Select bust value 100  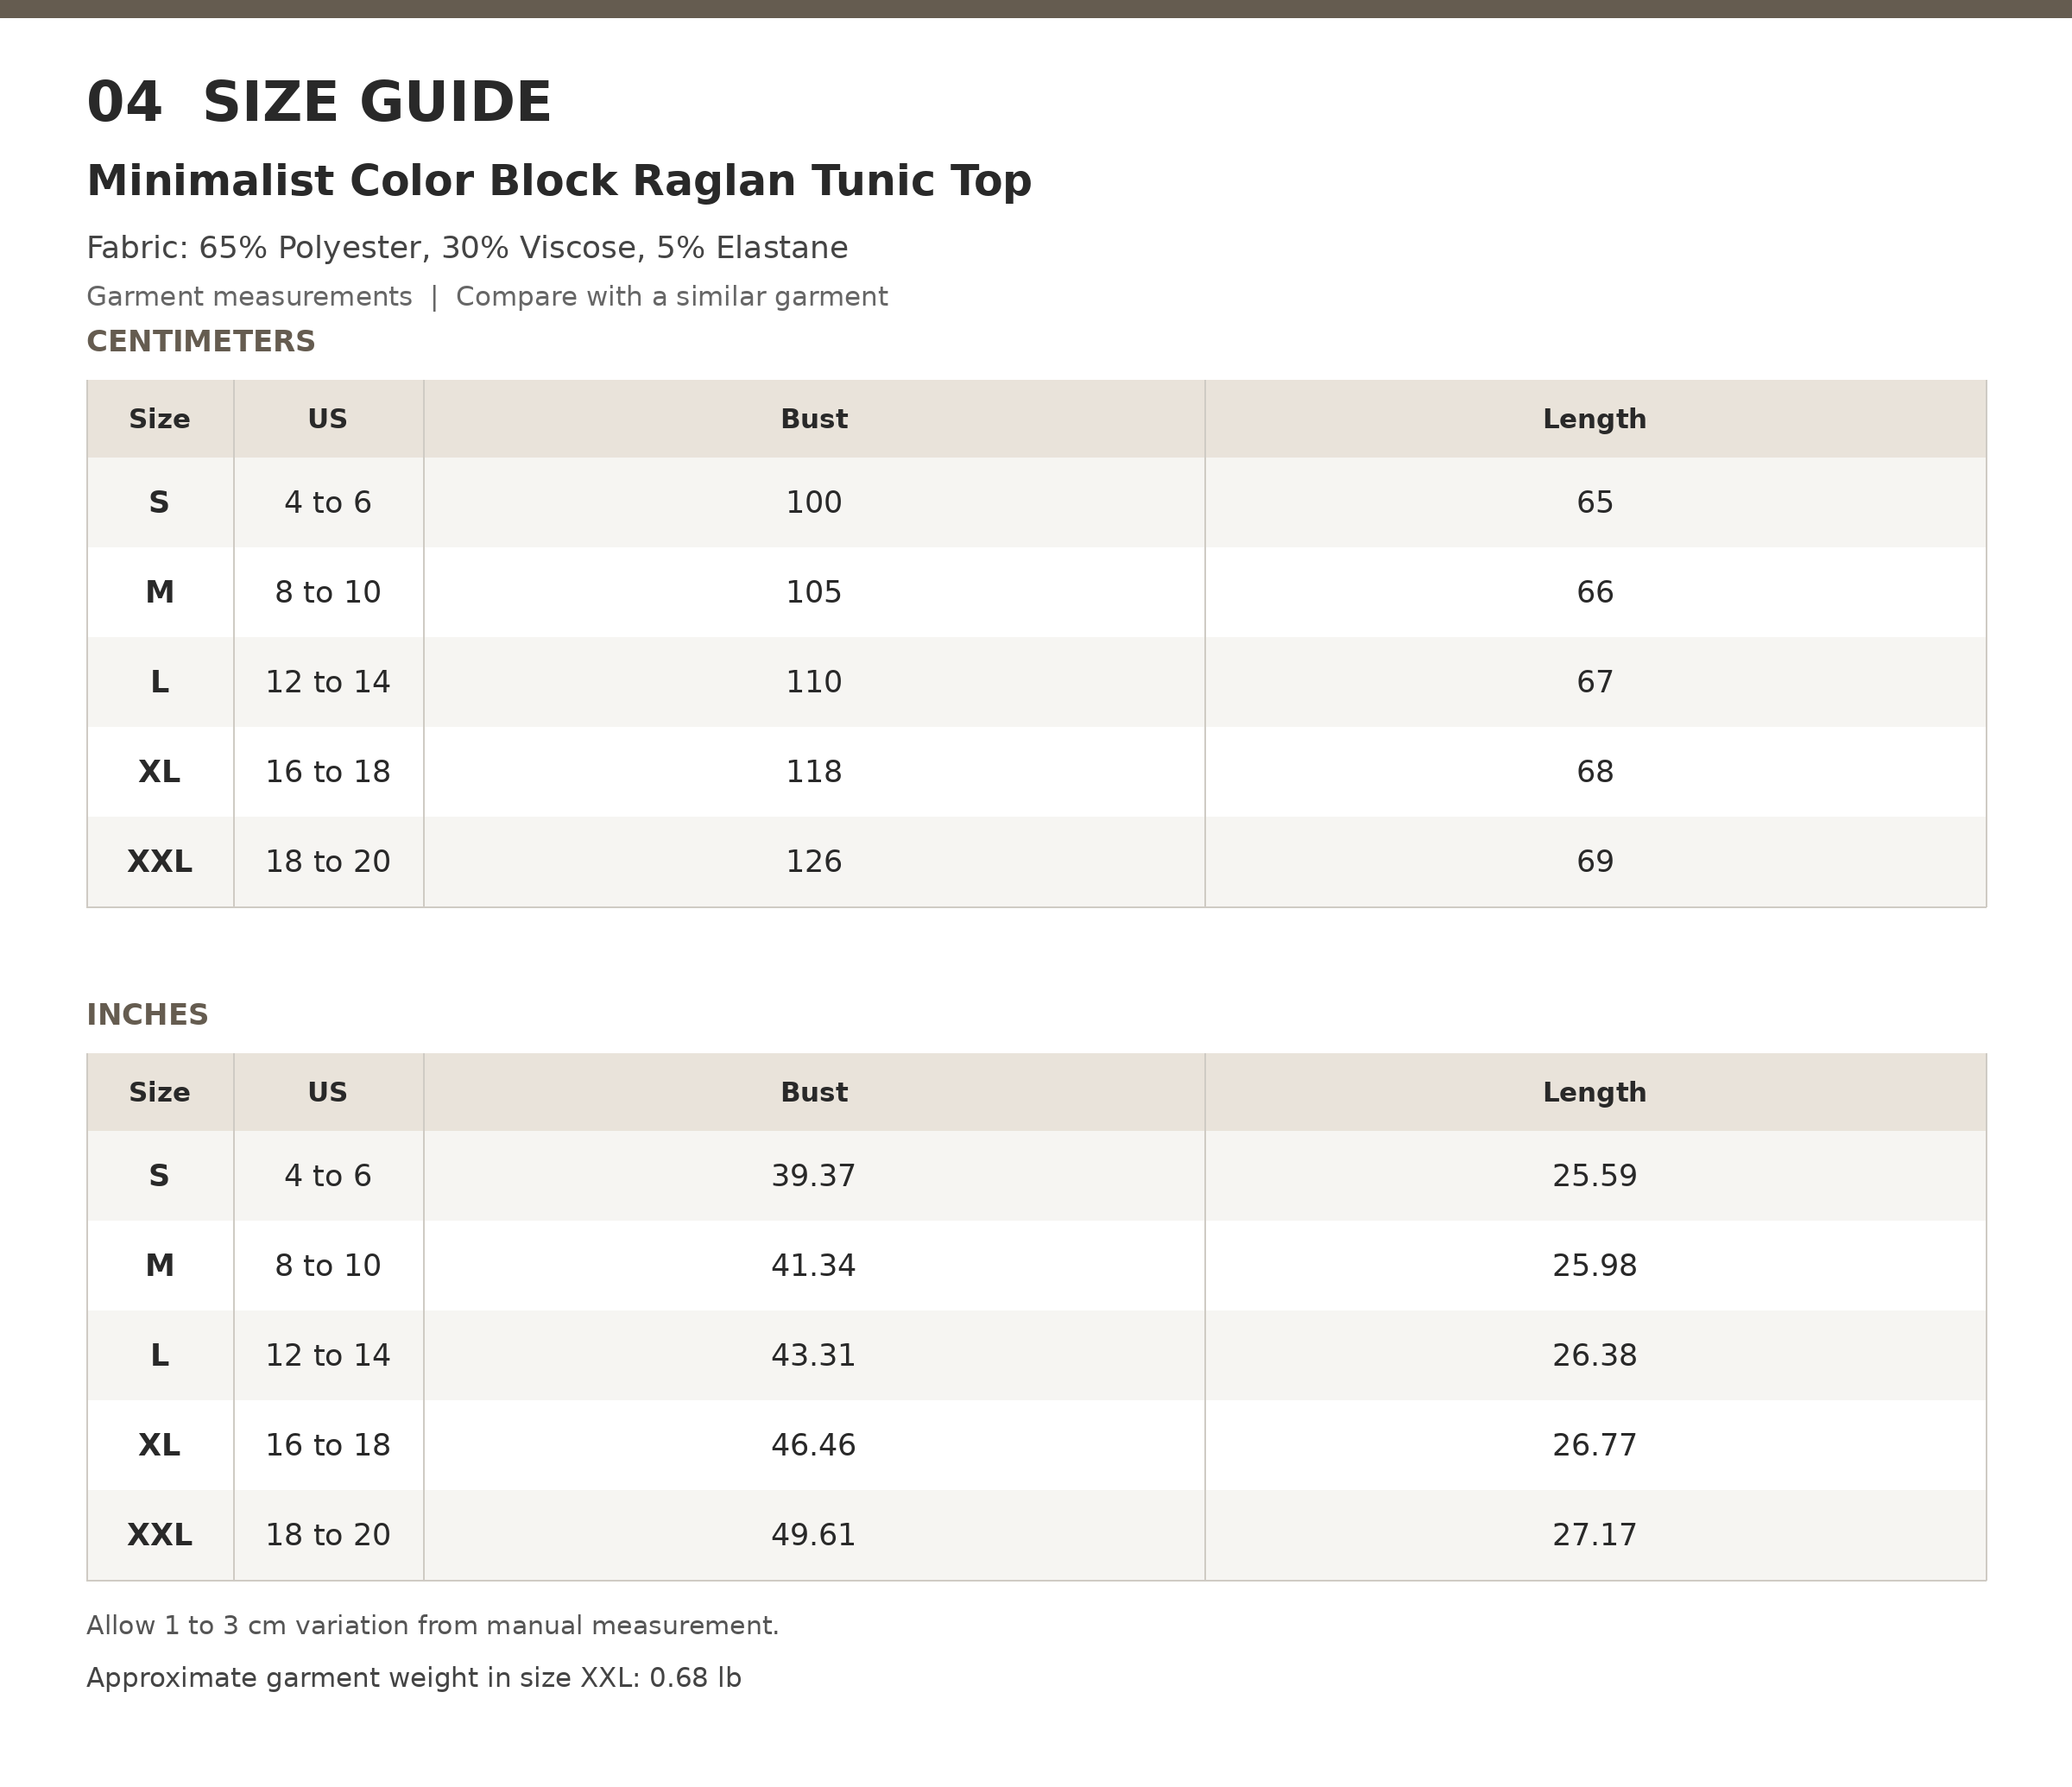pyautogui.click(x=814, y=502)
